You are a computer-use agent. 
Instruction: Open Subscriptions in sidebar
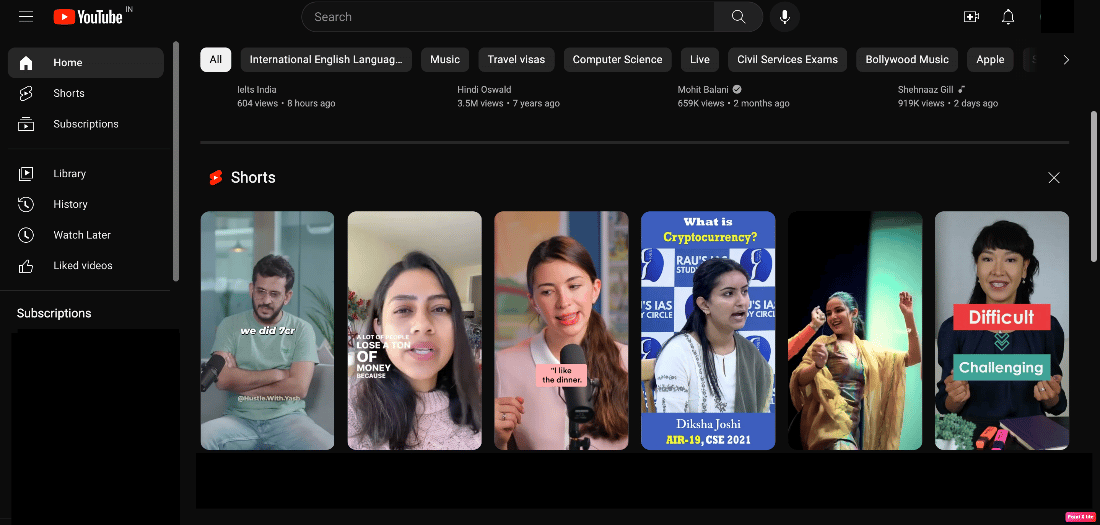[x=86, y=124]
